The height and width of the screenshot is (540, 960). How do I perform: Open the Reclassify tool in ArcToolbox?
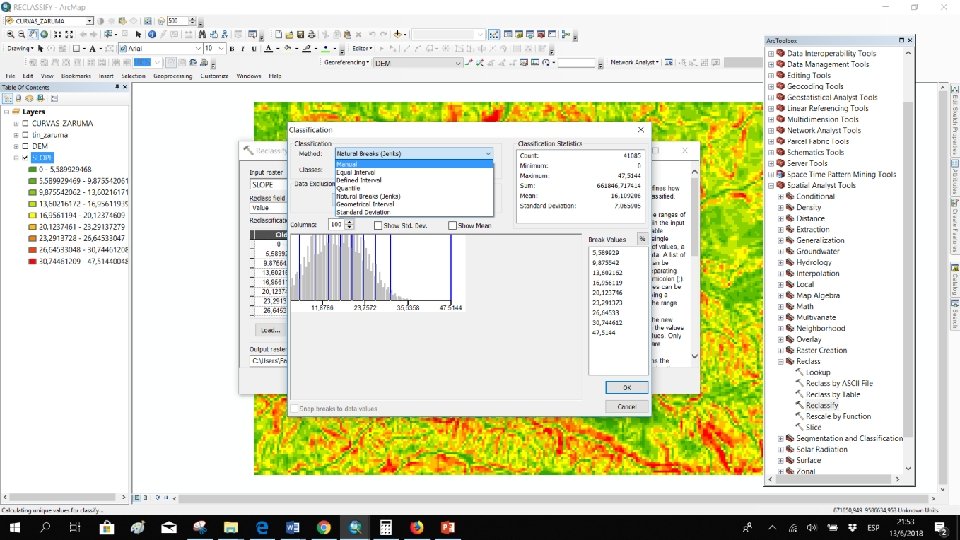click(x=821, y=405)
